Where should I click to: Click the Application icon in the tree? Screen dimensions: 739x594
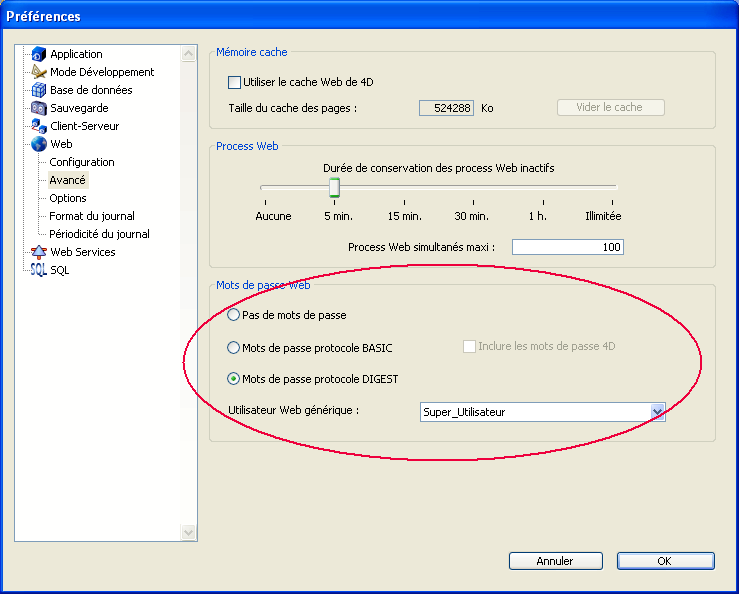(x=39, y=54)
